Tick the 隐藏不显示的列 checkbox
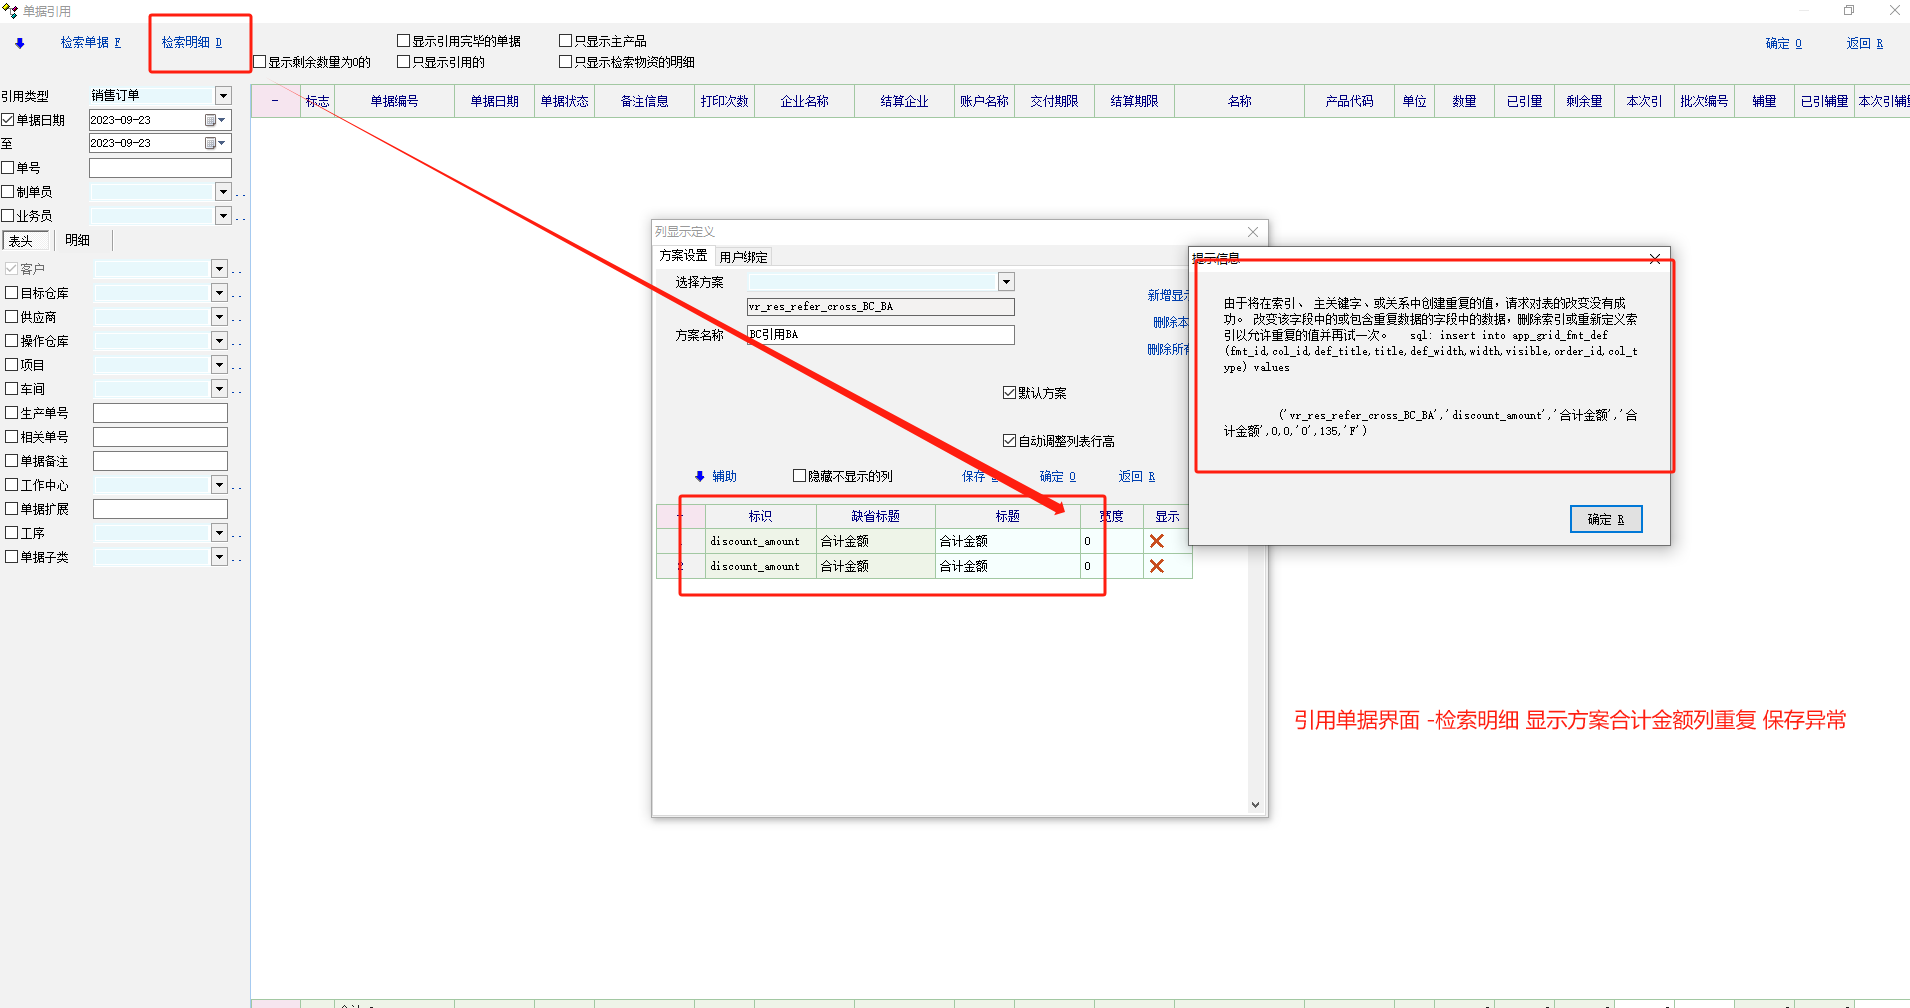The image size is (1910, 1008). [799, 476]
